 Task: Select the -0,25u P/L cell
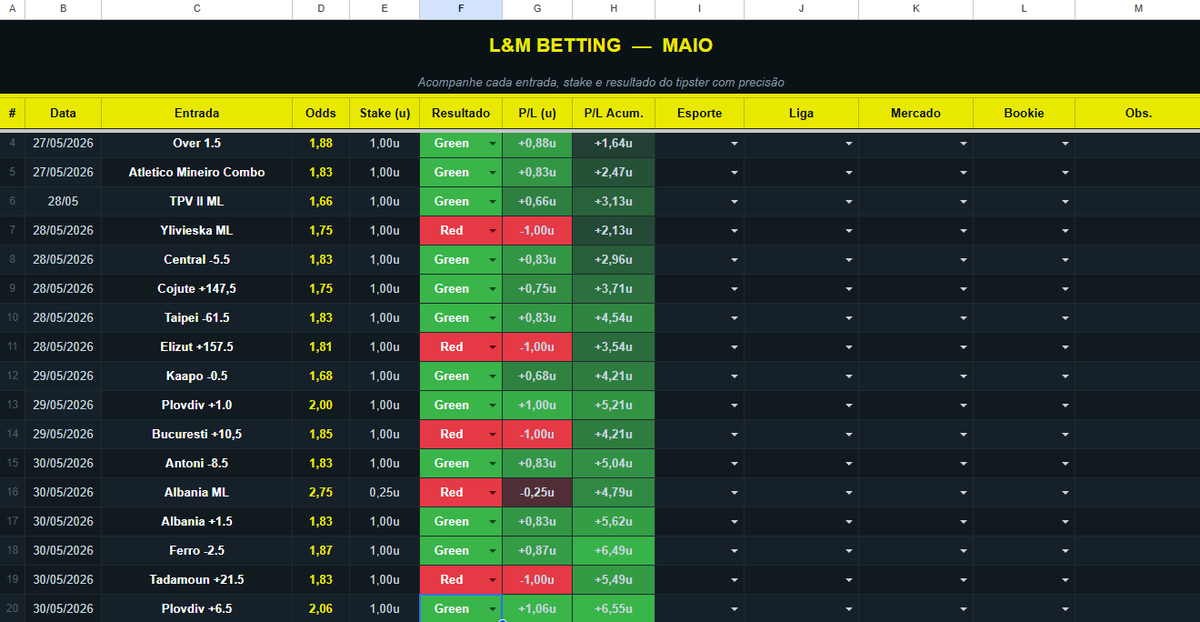pyautogui.click(x=537, y=492)
